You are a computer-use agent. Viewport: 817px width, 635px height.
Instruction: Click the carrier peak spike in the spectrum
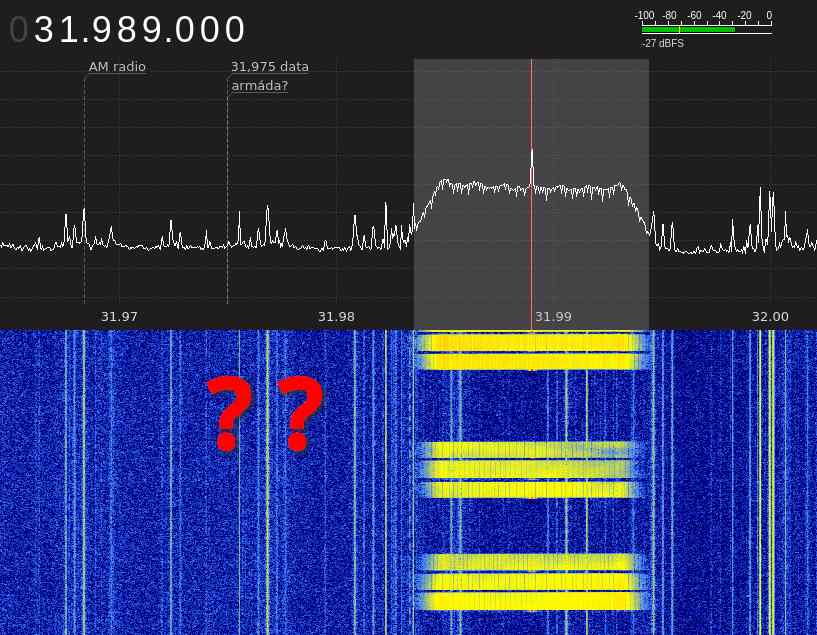point(532,160)
